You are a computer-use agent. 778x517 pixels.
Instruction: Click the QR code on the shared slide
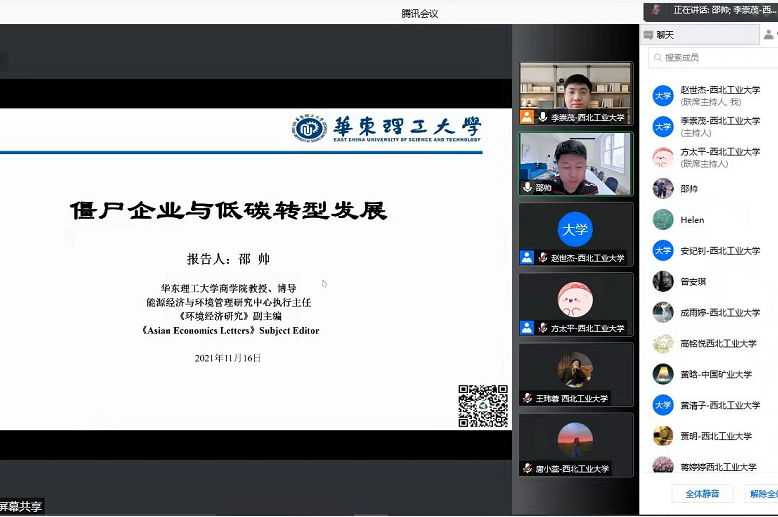point(483,405)
